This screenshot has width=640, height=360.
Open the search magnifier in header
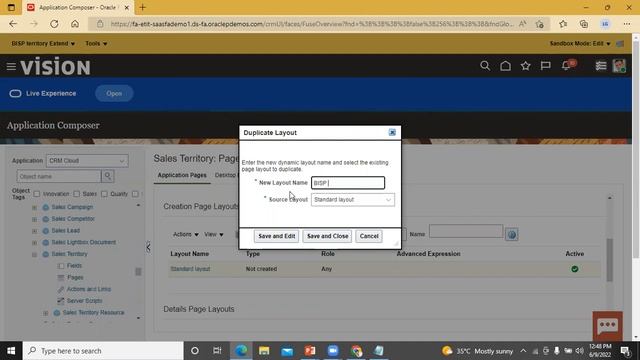[x=484, y=66]
